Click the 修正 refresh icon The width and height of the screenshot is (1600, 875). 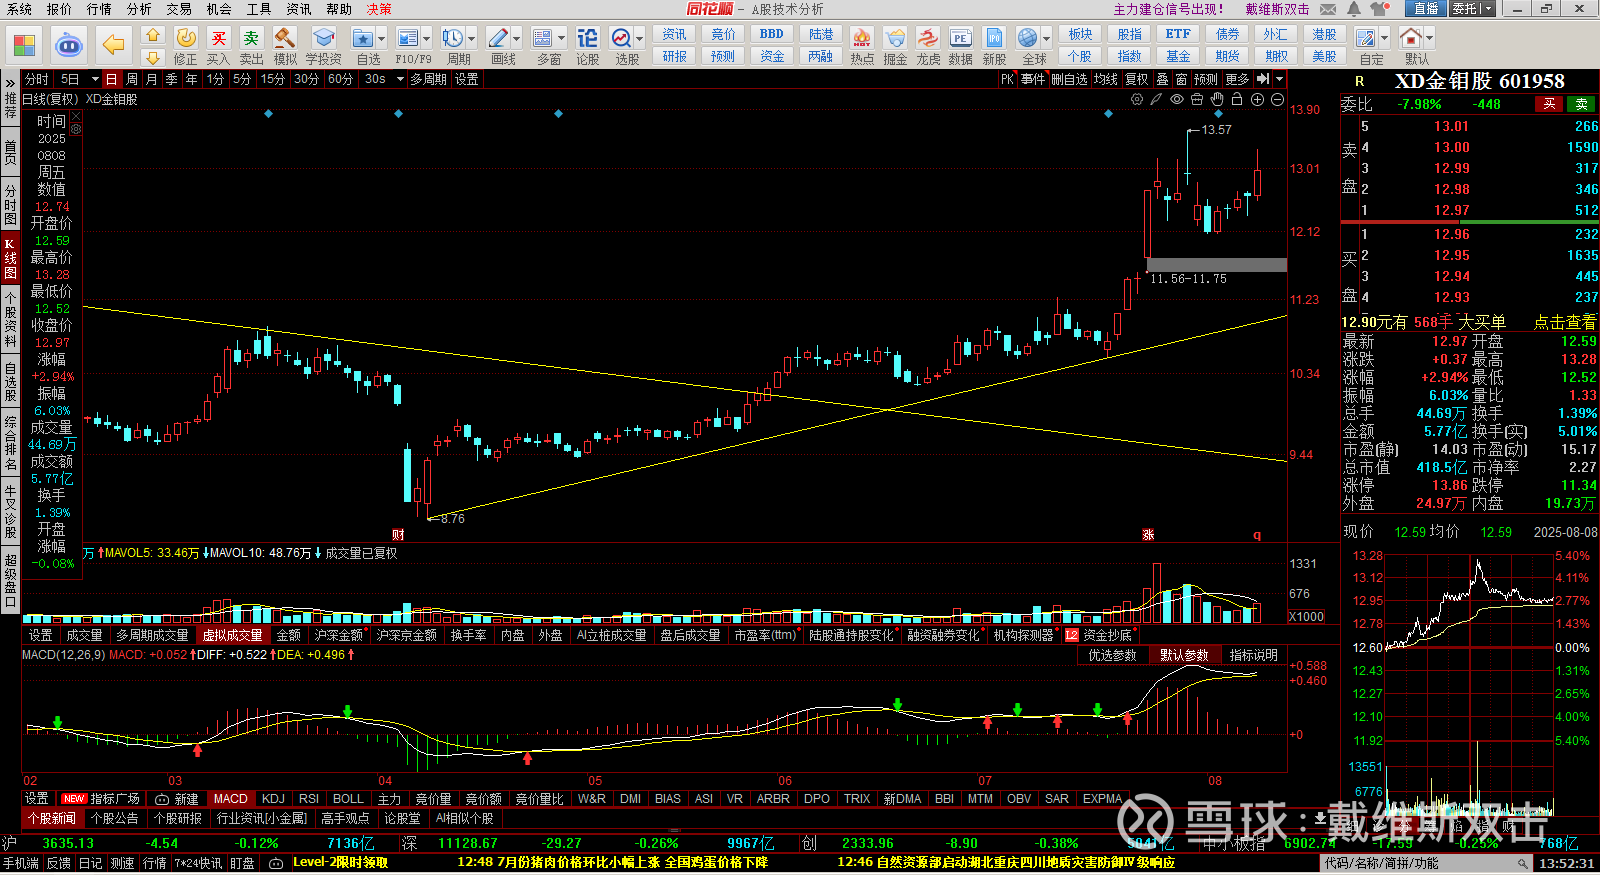click(186, 38)
